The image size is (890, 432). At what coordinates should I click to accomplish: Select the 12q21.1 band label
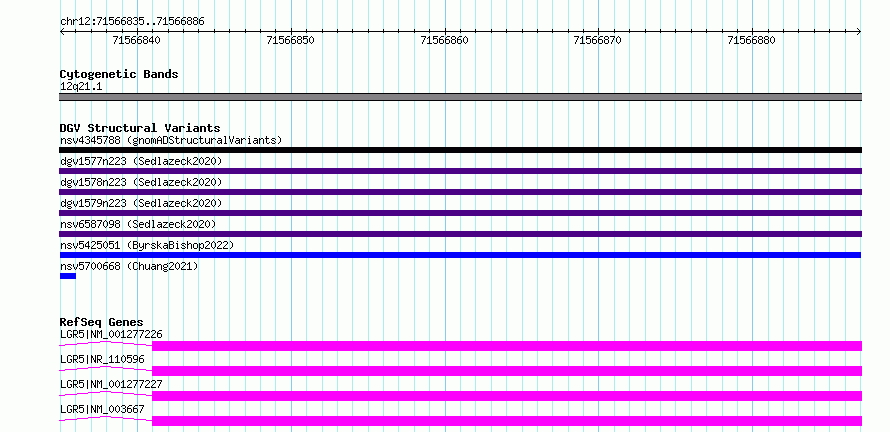point(81,87)
